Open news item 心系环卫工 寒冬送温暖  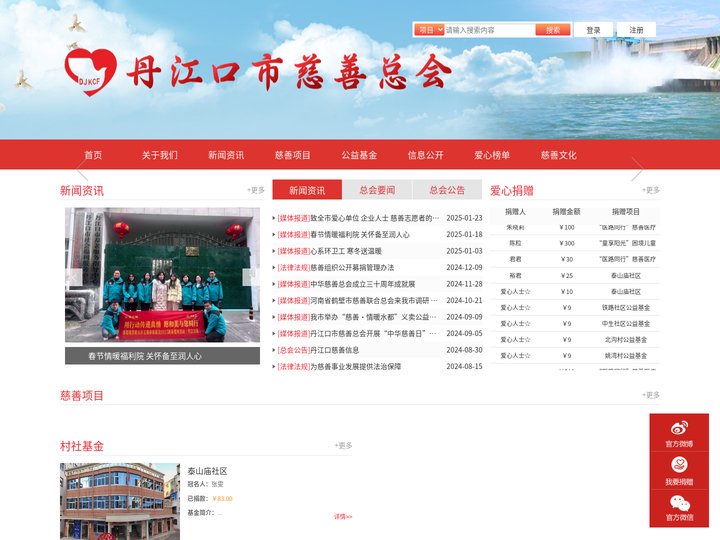click(x=346, y=251)
